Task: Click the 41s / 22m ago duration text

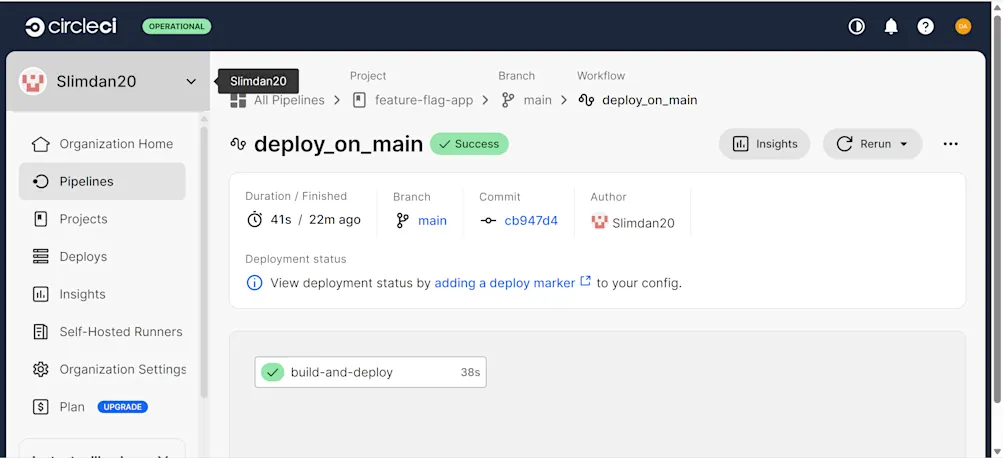Action: [315, 220]
